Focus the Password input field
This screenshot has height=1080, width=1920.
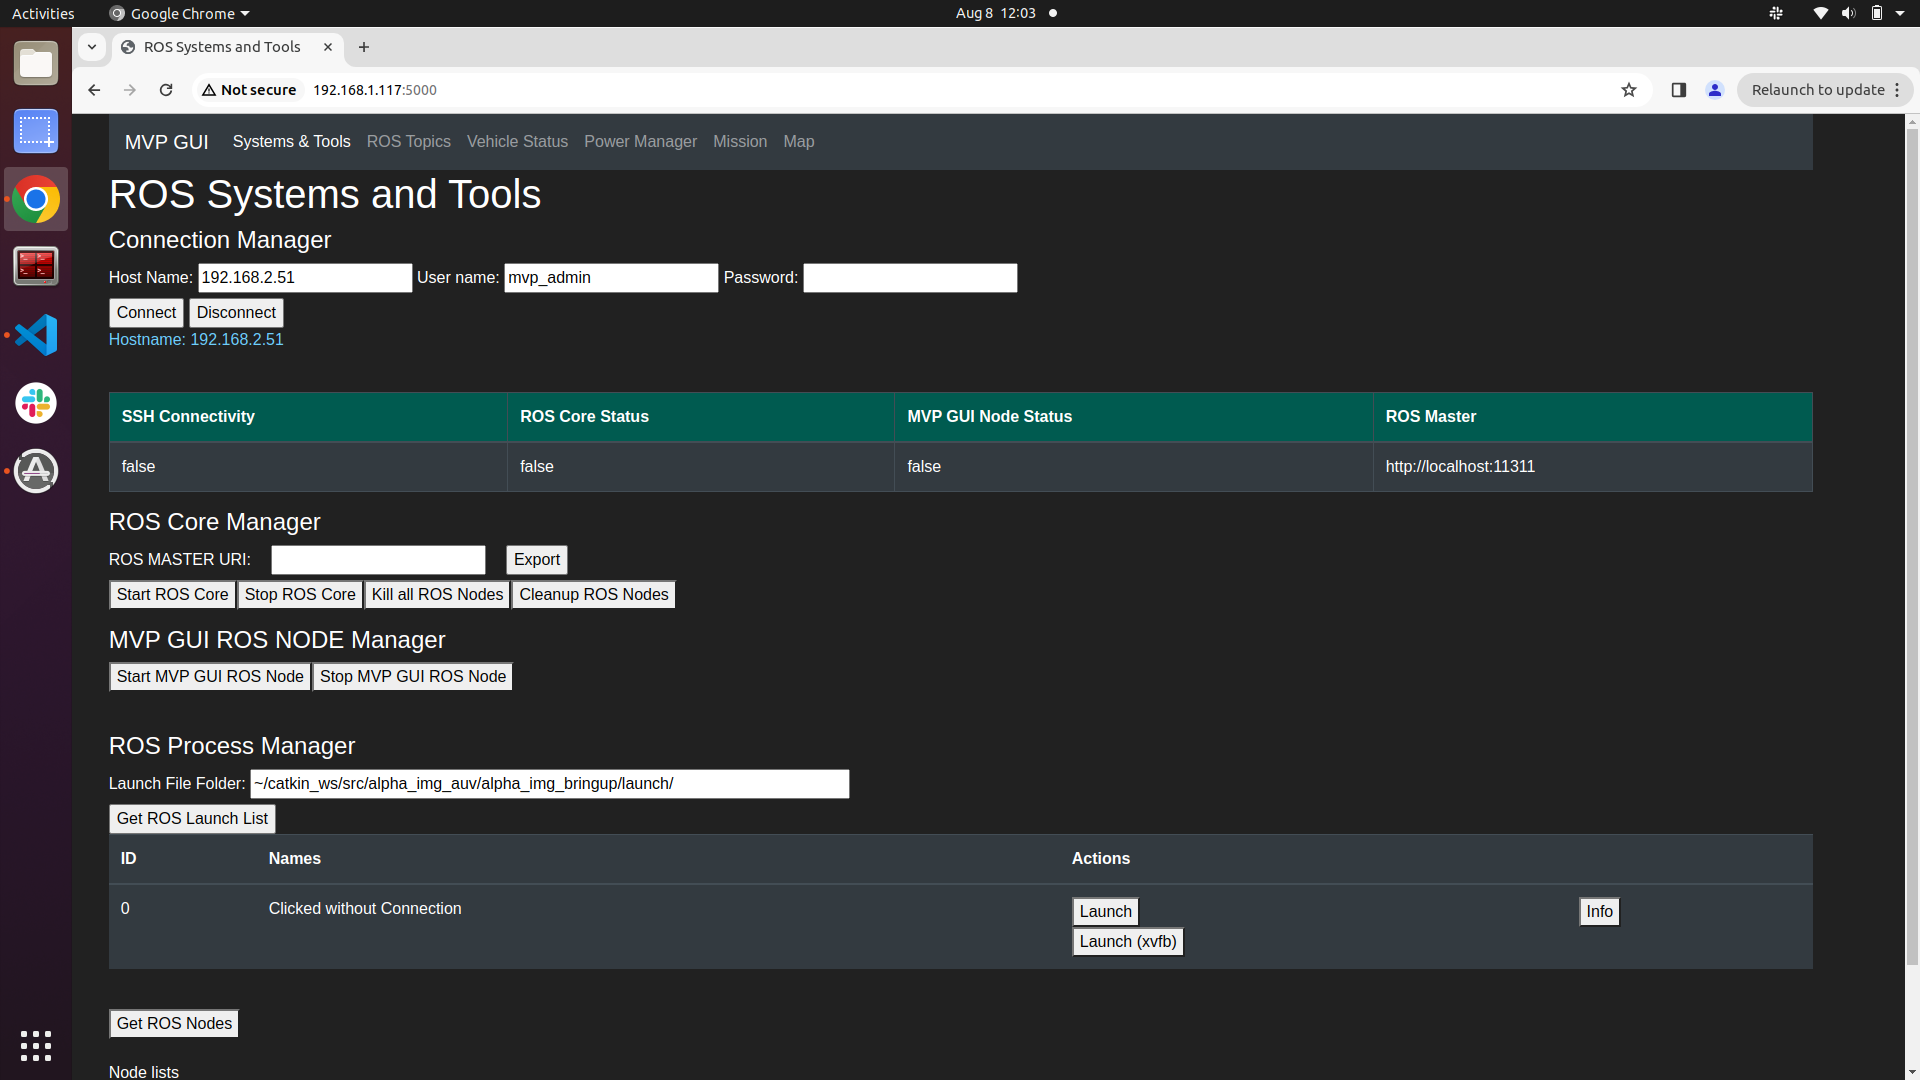tap(910, 278)
